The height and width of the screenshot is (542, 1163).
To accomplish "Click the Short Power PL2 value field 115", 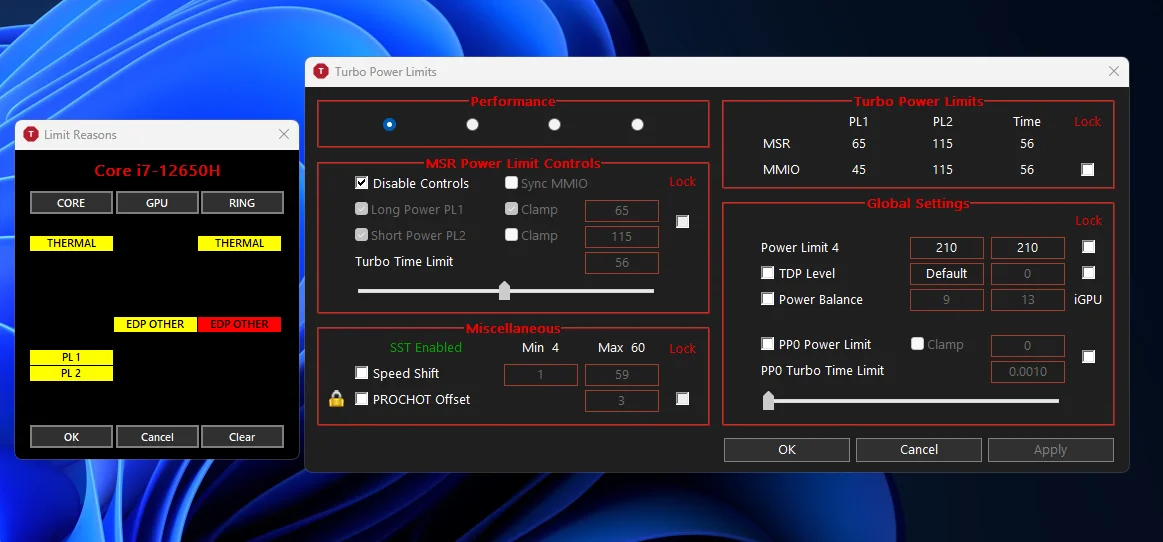I will coord(622,237).
